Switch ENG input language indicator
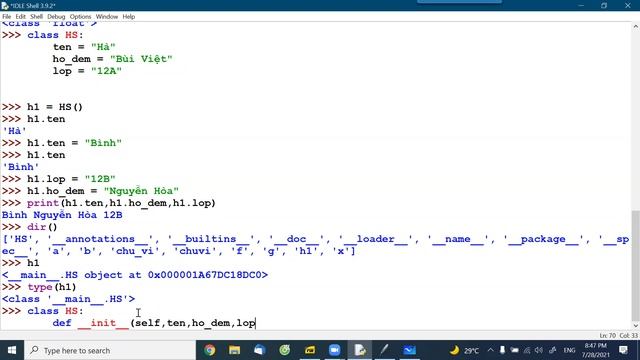This screenshot has height=360, width=640. 569,350
